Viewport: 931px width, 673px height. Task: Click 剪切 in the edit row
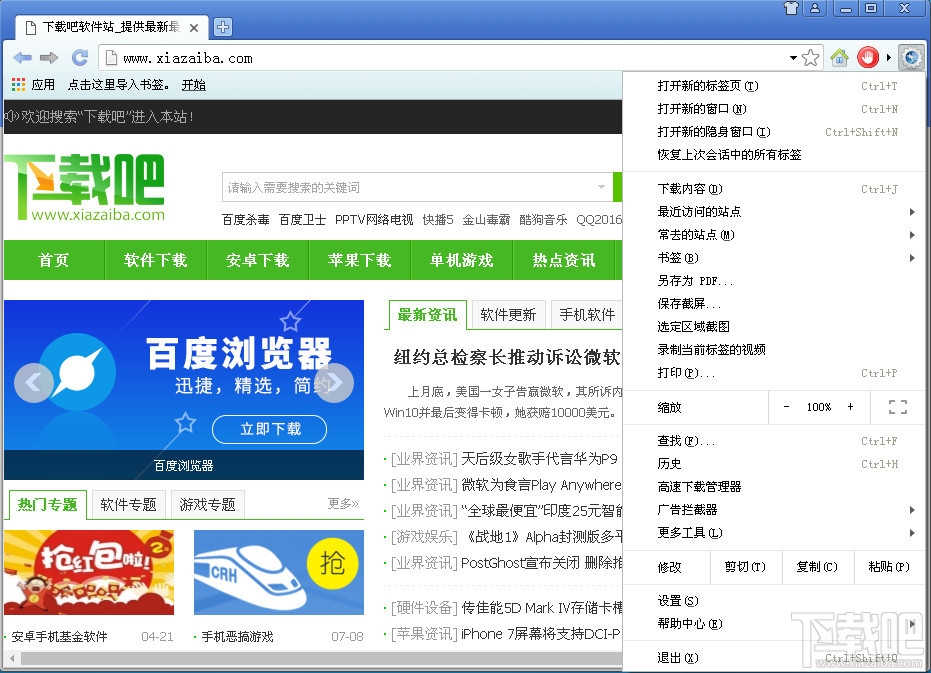746,567
